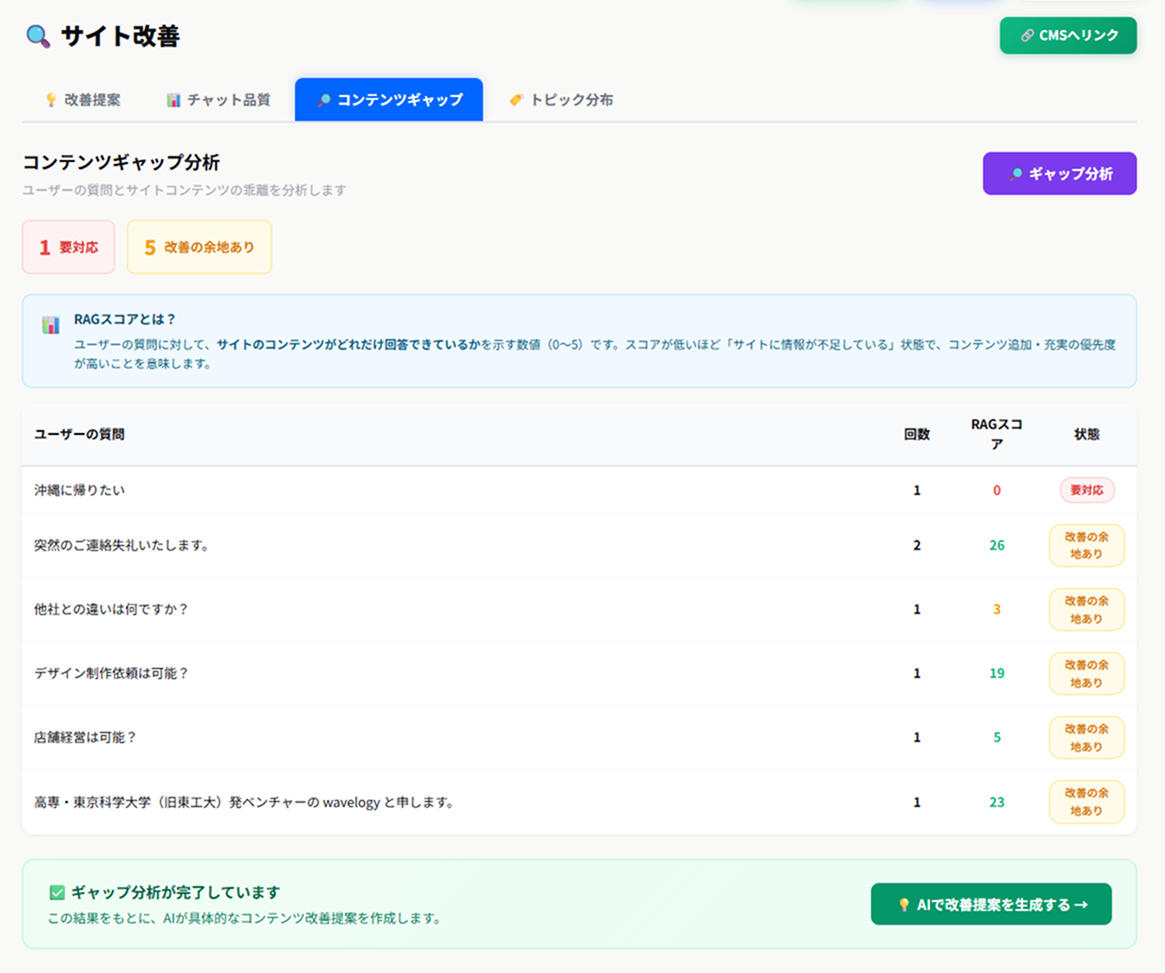The width and height of the screenshot is (1165, 973).
Task: Click the RAGスコア column header
Action: tap(996, 434)
